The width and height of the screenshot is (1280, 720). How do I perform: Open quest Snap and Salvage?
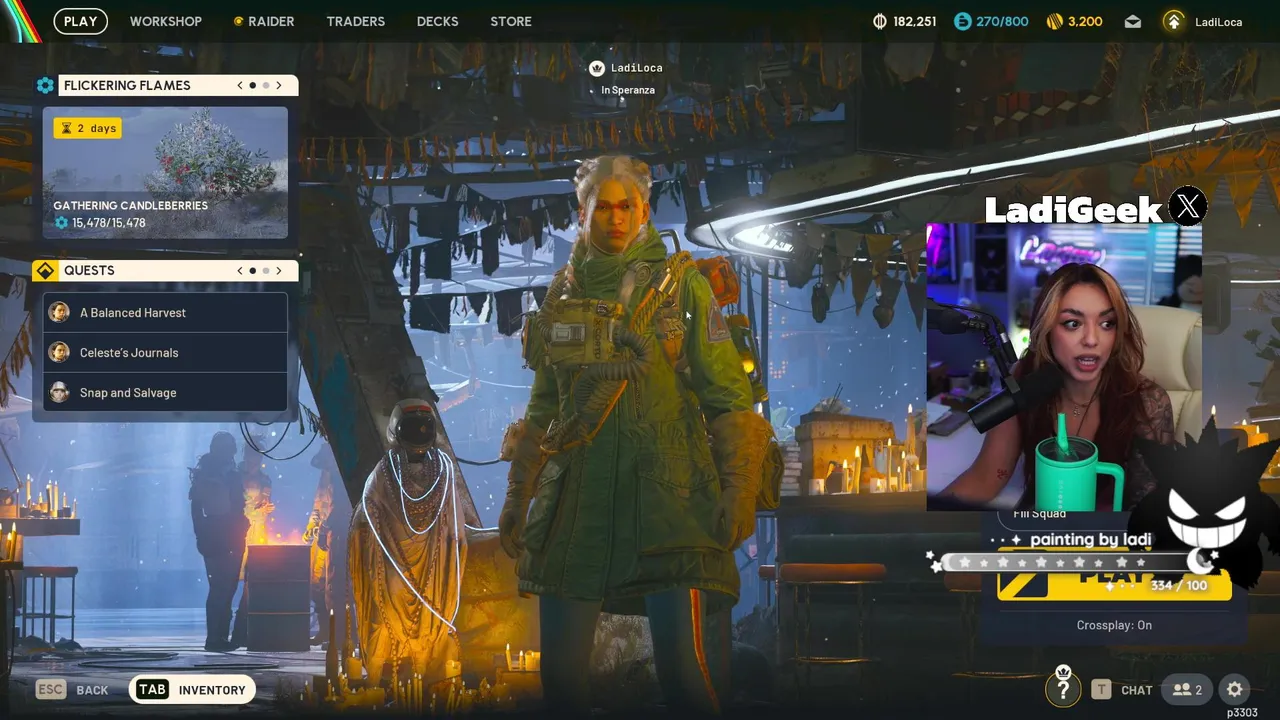165,393
